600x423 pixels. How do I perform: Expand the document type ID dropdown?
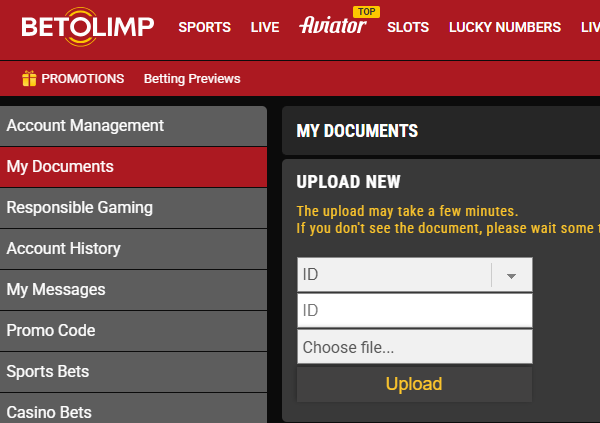(415, 274)
